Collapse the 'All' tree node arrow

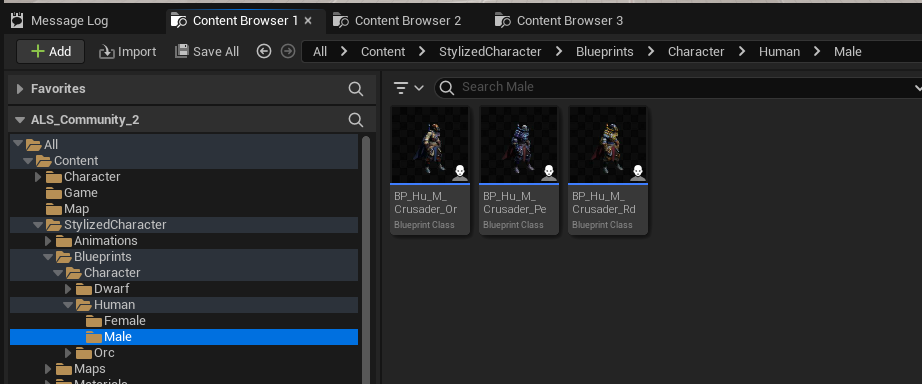(19, 144)
